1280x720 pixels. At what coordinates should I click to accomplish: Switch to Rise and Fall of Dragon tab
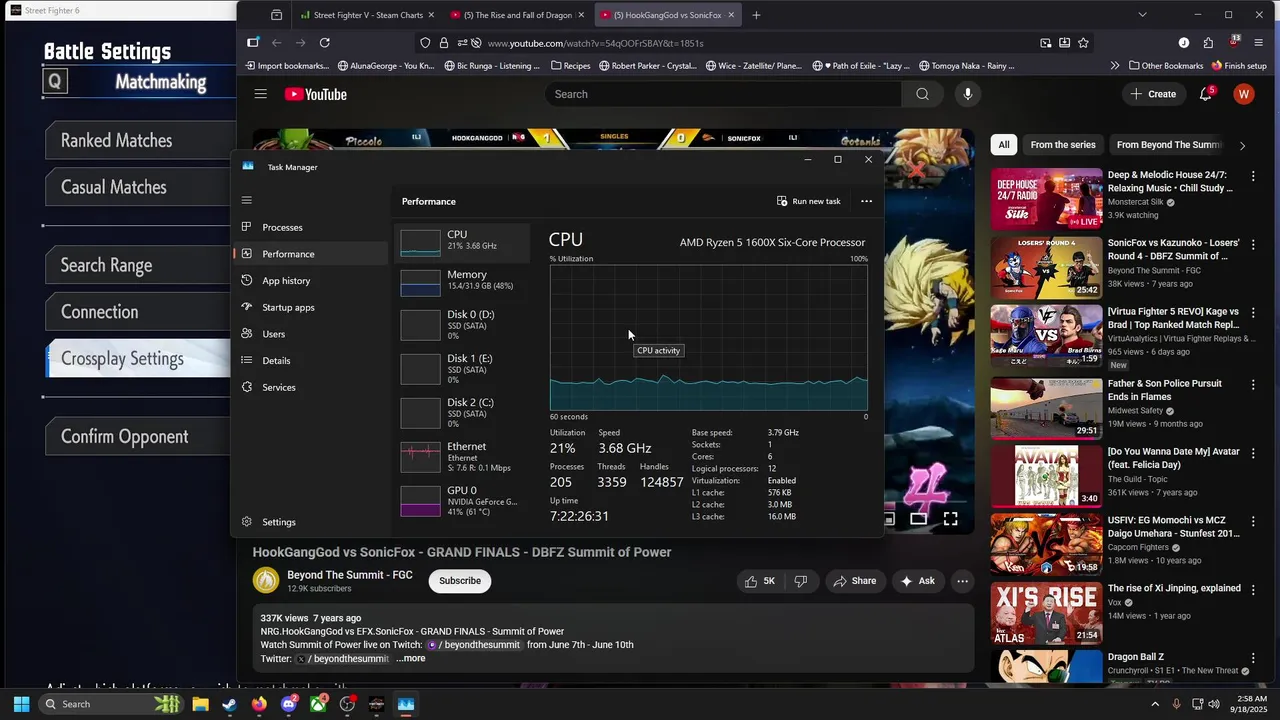[516, 15]
